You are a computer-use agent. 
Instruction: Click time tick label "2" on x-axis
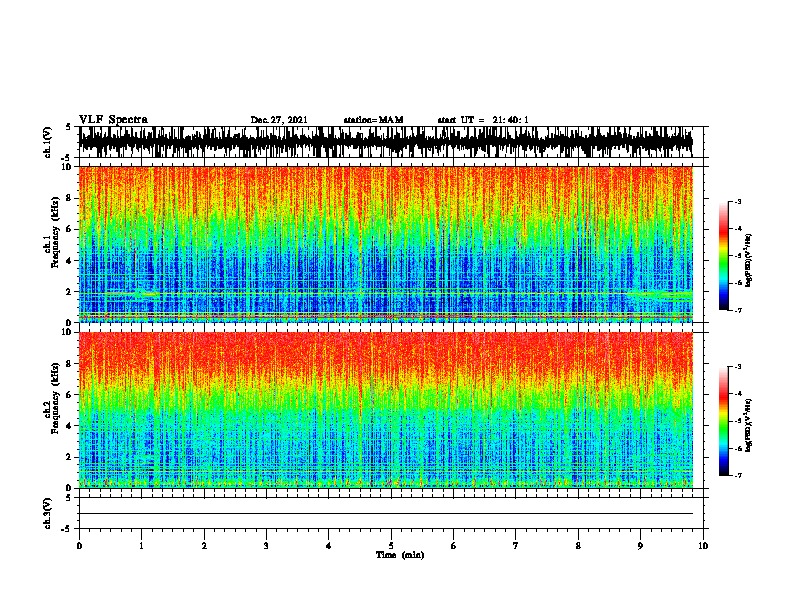[204, 546]
